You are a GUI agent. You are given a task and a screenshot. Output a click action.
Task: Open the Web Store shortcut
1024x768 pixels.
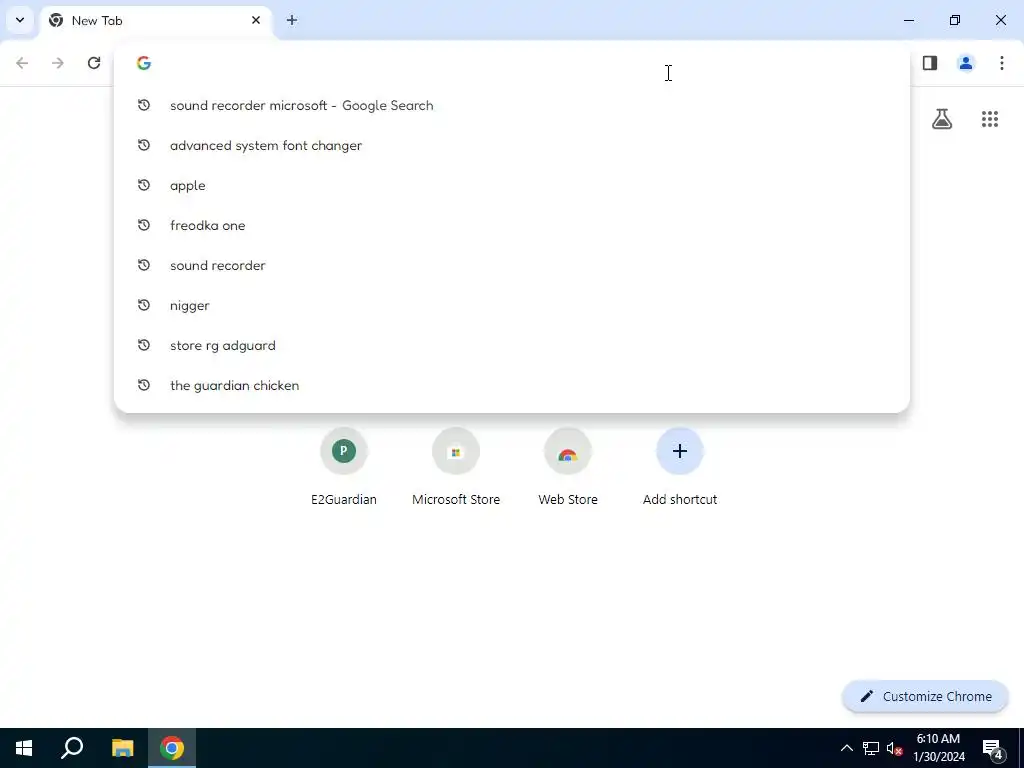568,466
